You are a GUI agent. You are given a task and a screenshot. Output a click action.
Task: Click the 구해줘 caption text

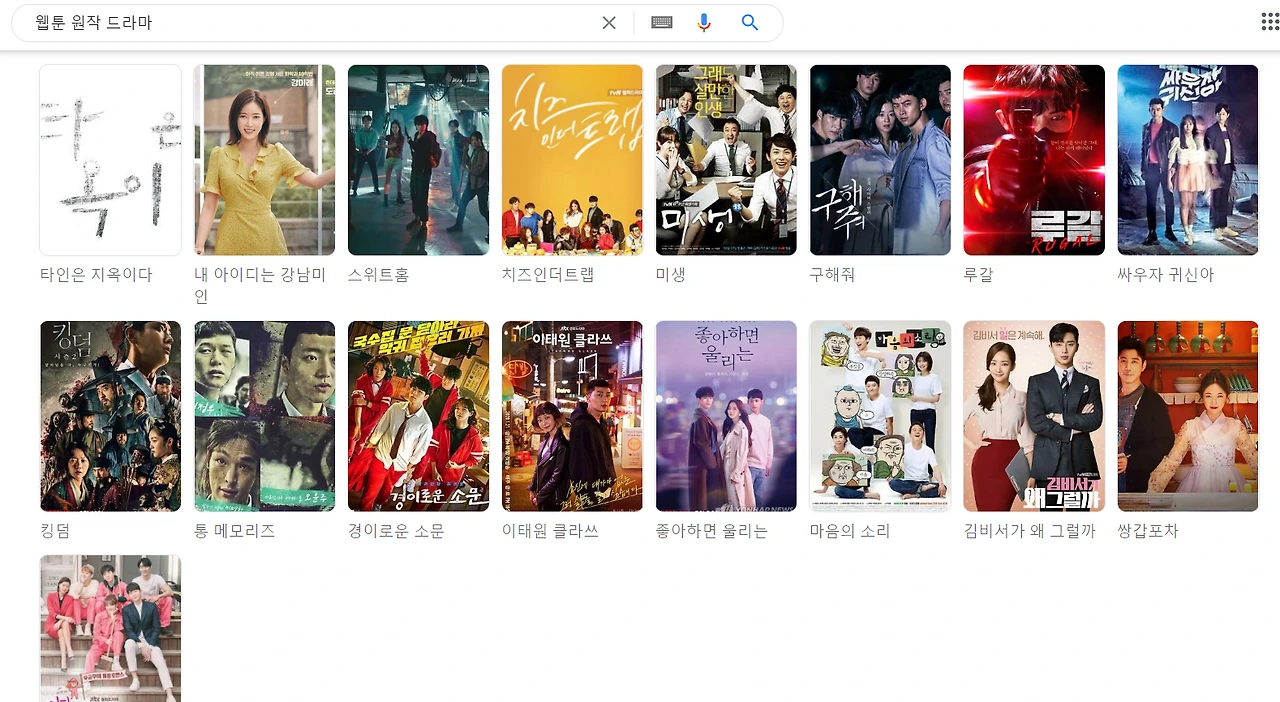(x=832, y=275)
